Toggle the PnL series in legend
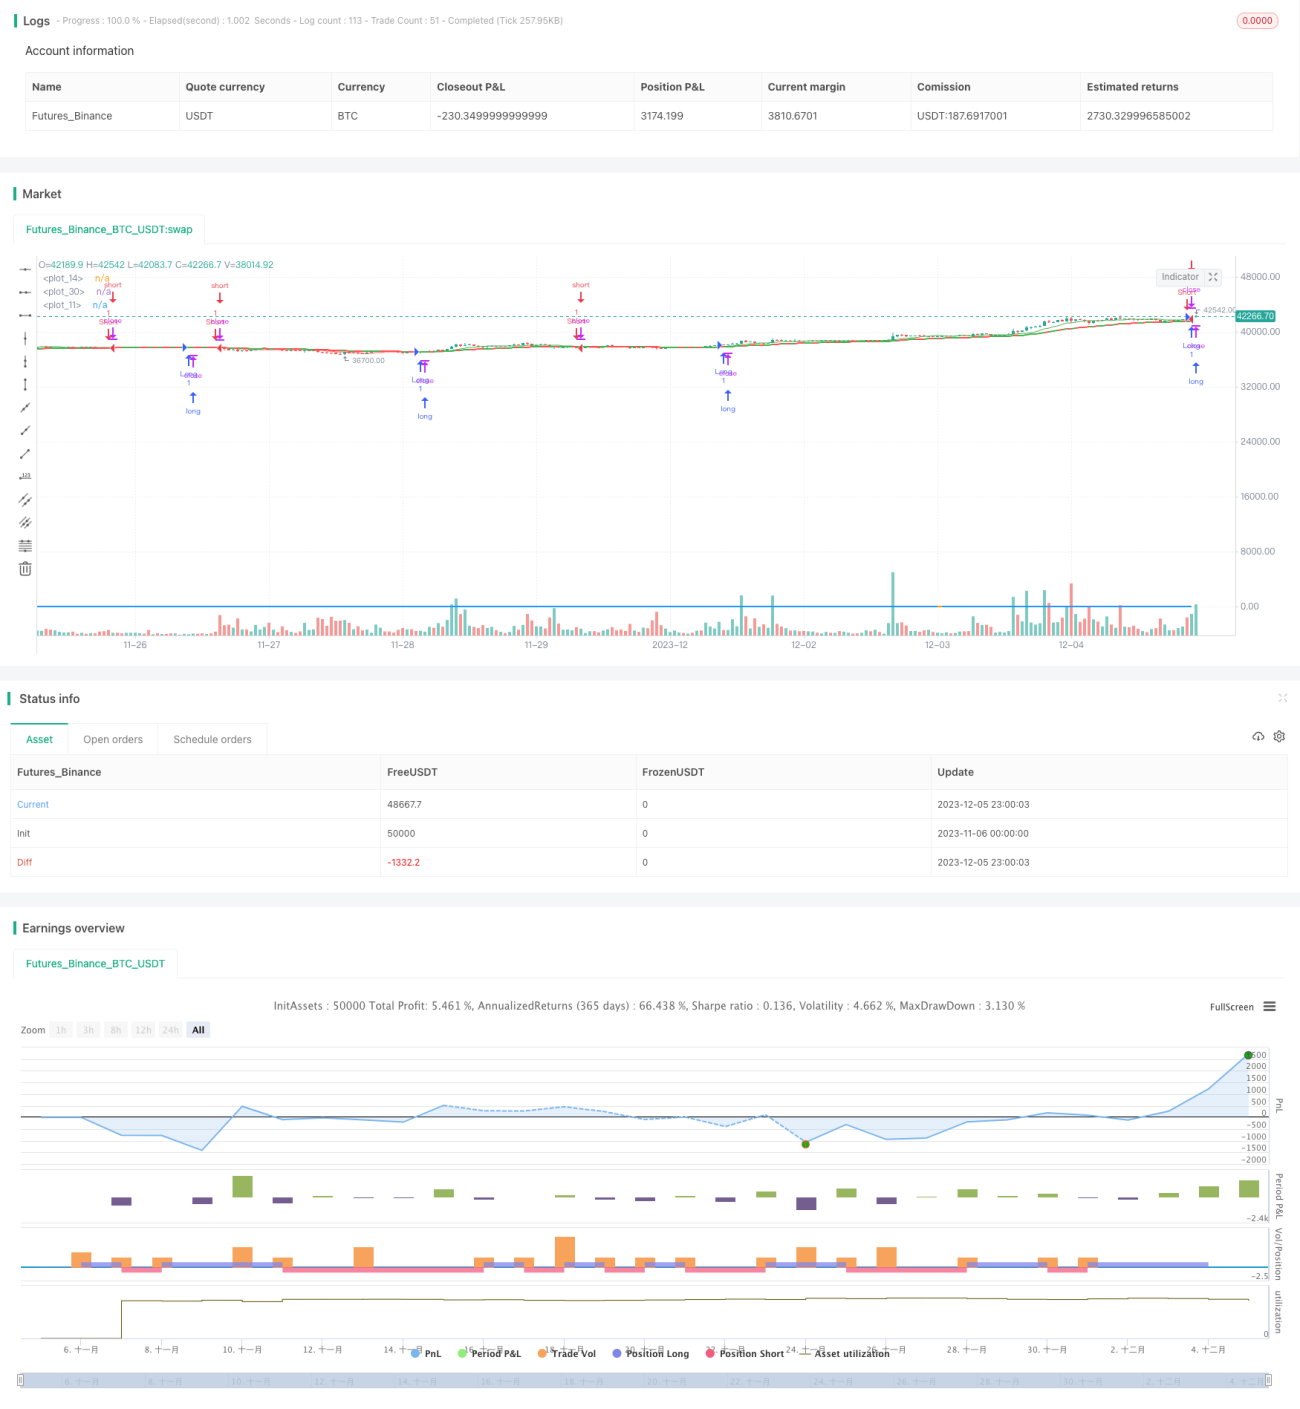The width and height of the screenshot is (1300, 1409). point(426,1353)
